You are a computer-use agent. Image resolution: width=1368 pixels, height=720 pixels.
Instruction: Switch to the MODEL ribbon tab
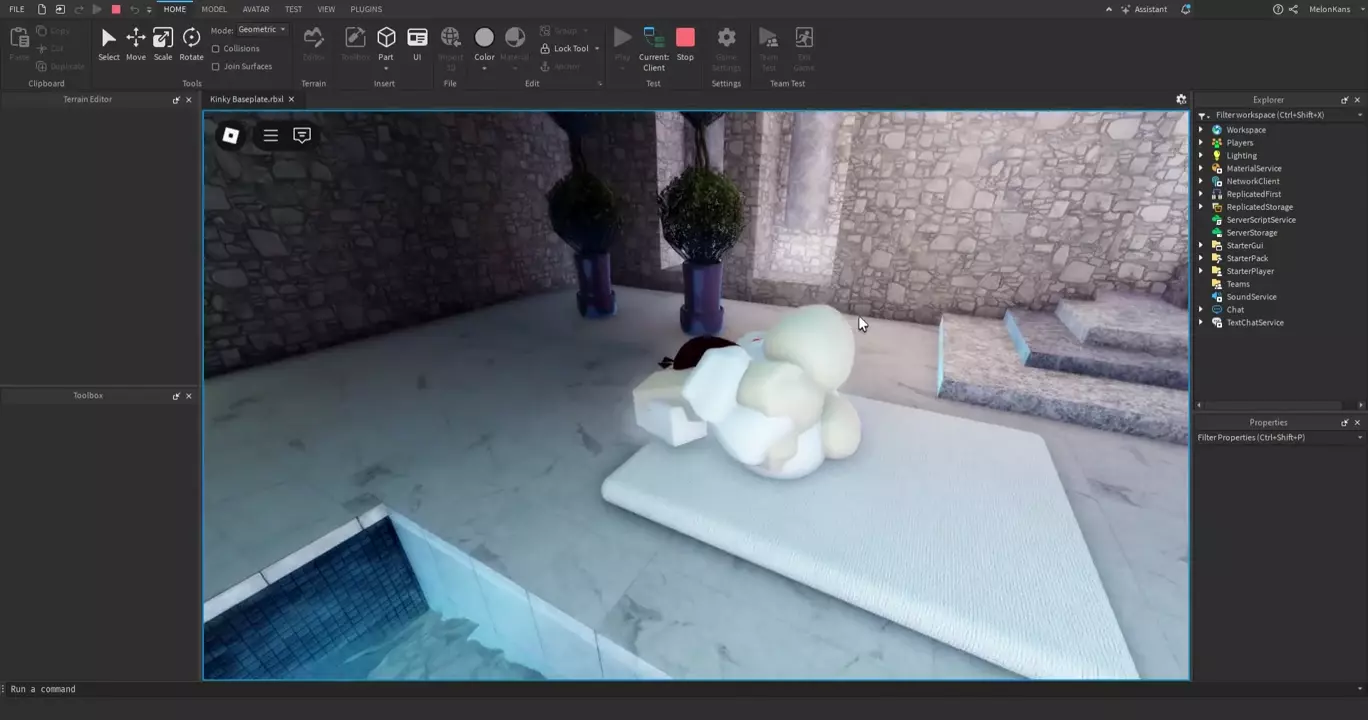point(214,9)
